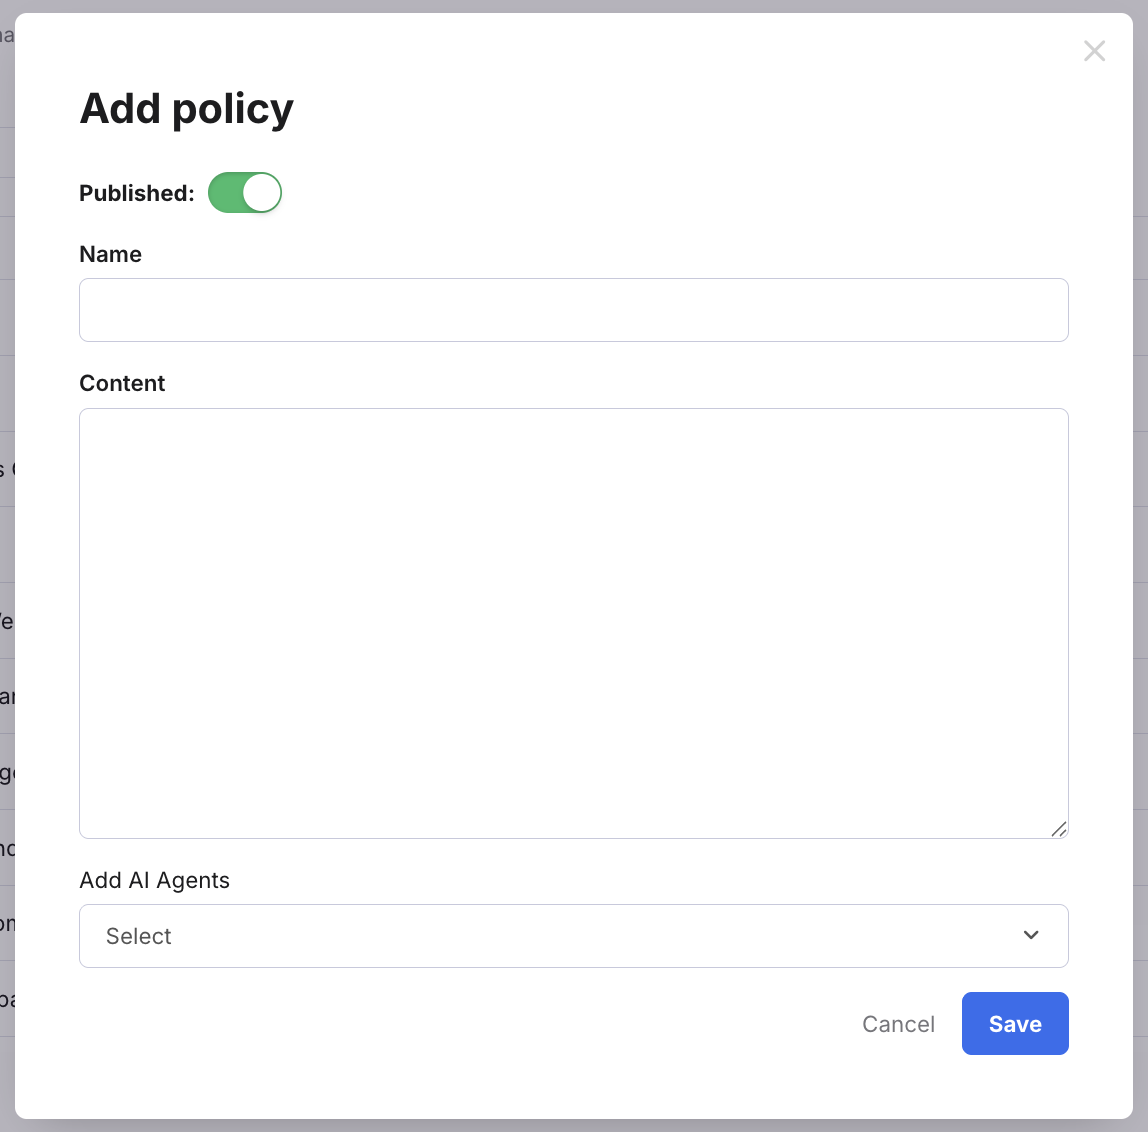Click the Content box resize handle

1059,829
